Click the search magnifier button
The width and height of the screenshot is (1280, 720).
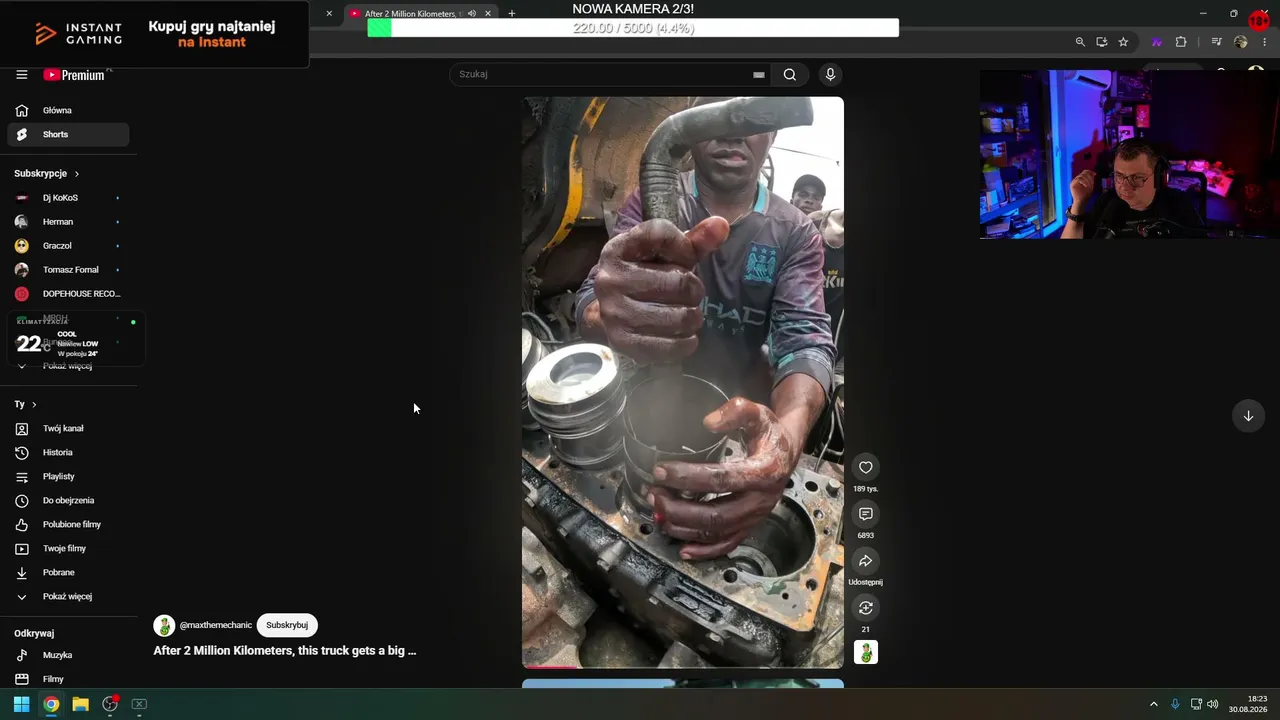[x=790, y=74]
